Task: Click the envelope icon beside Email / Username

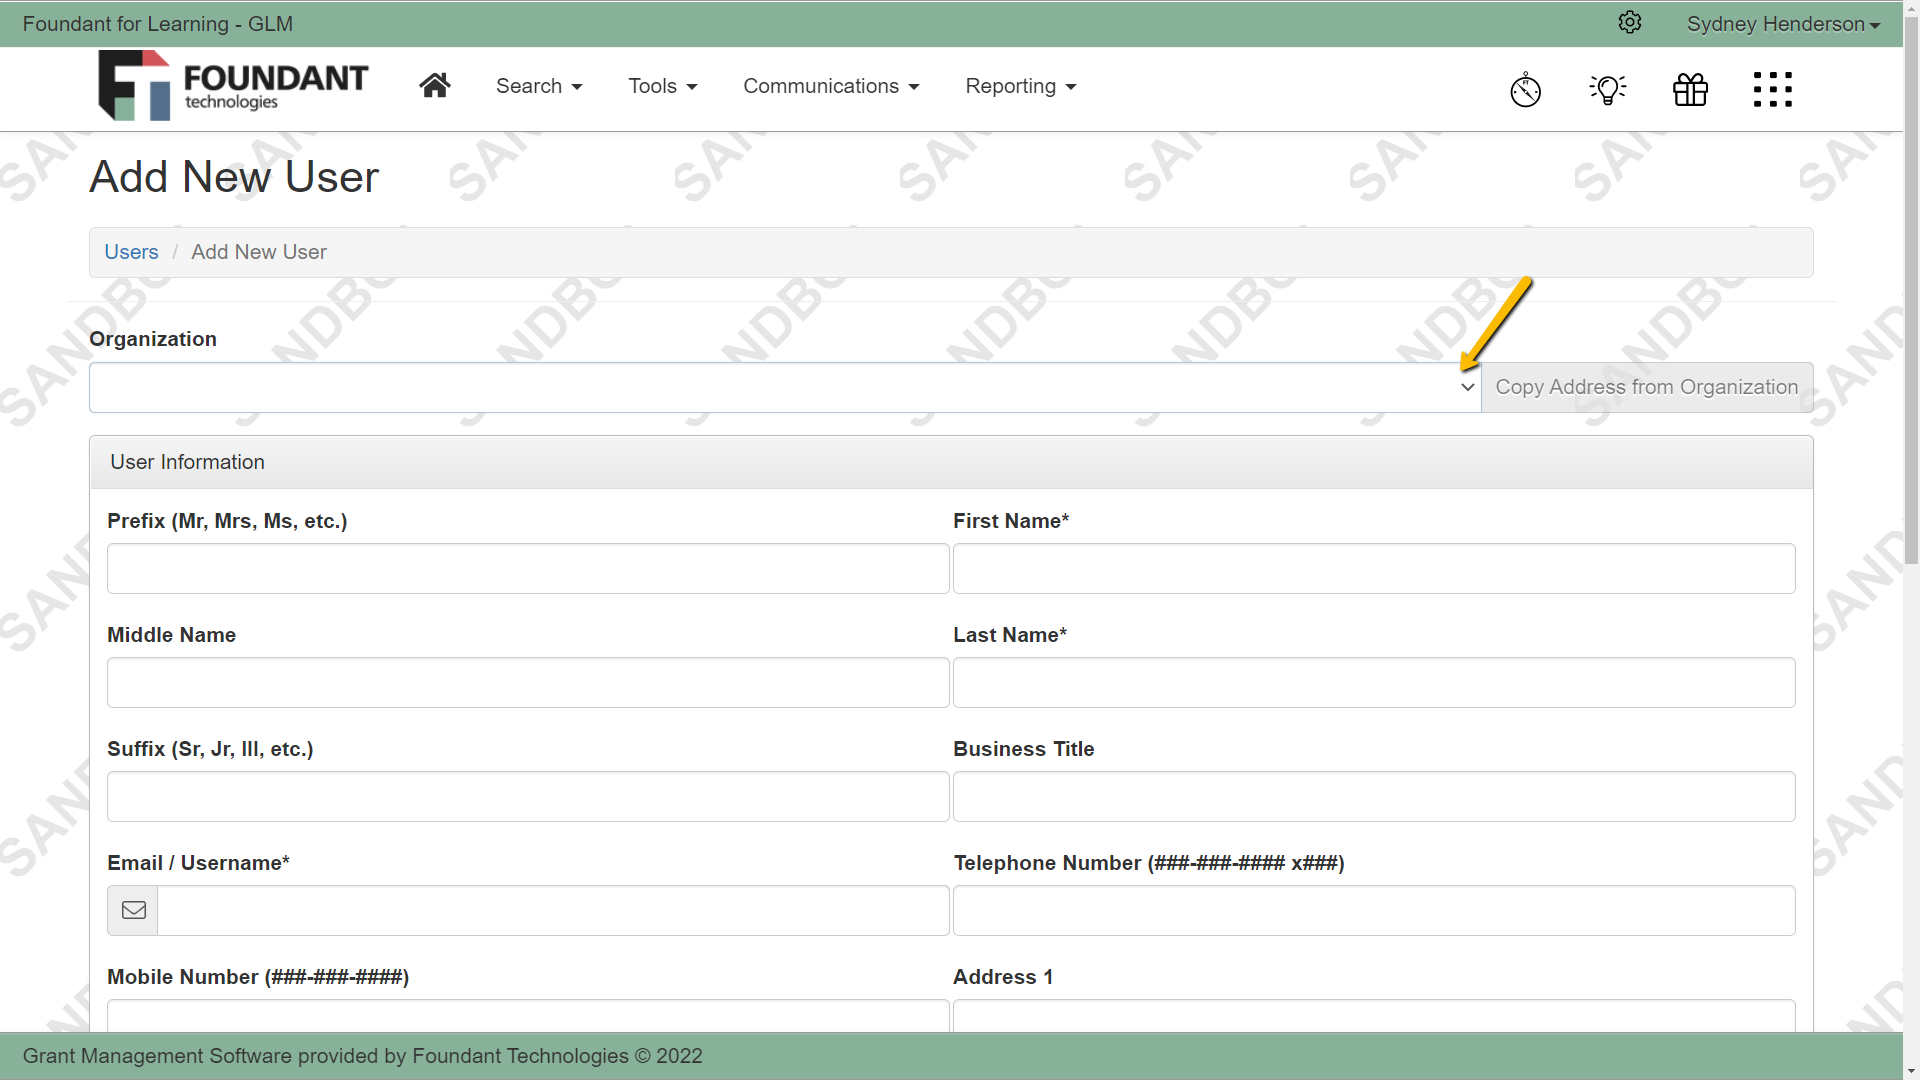Action: coord(131,910)
